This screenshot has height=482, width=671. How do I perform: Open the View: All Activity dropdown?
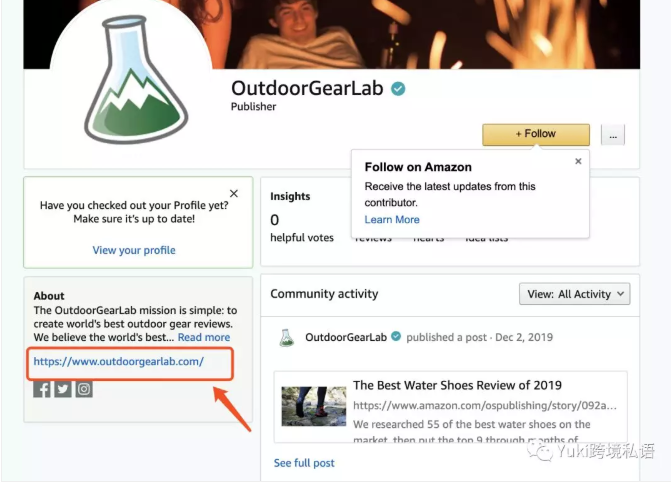(574, 294)
